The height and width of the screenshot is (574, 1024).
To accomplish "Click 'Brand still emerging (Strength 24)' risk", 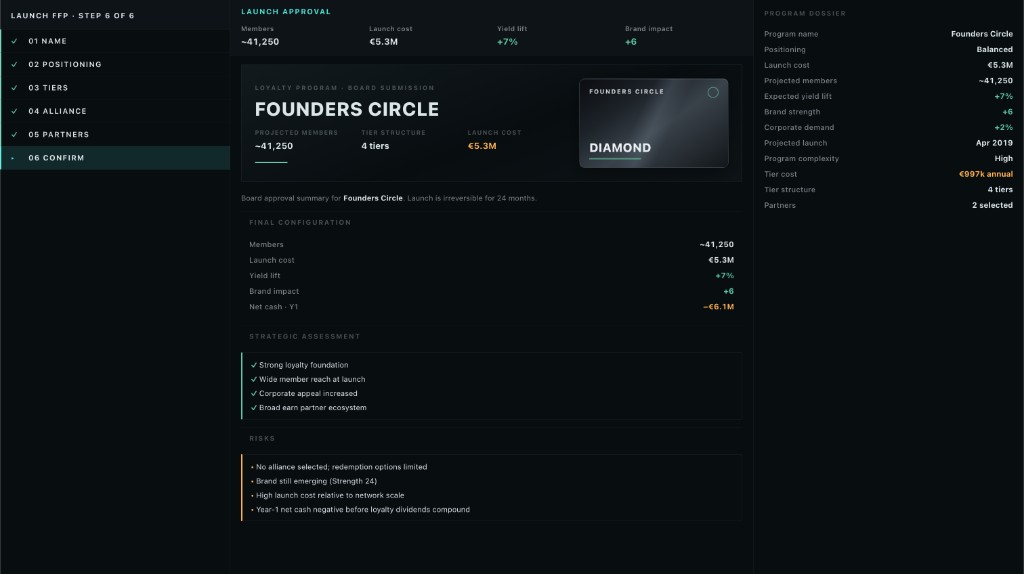I will click(316, 481).
